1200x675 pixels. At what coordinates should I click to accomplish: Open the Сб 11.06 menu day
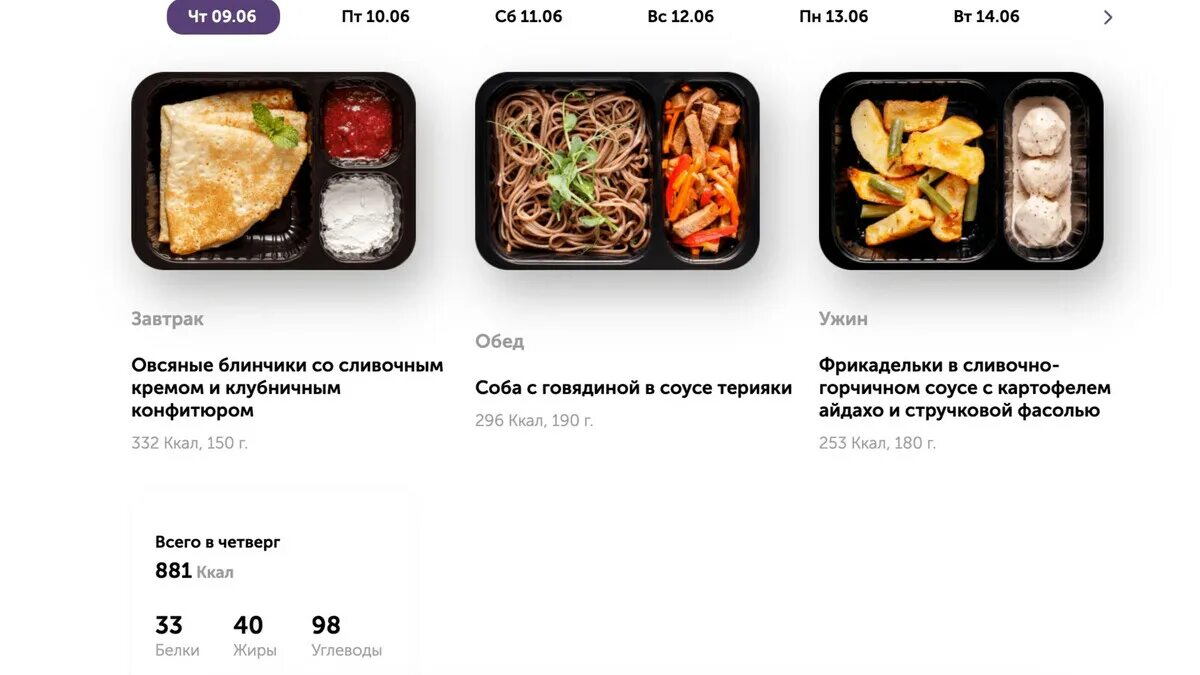pyautogui.click(x=528, y=17)
